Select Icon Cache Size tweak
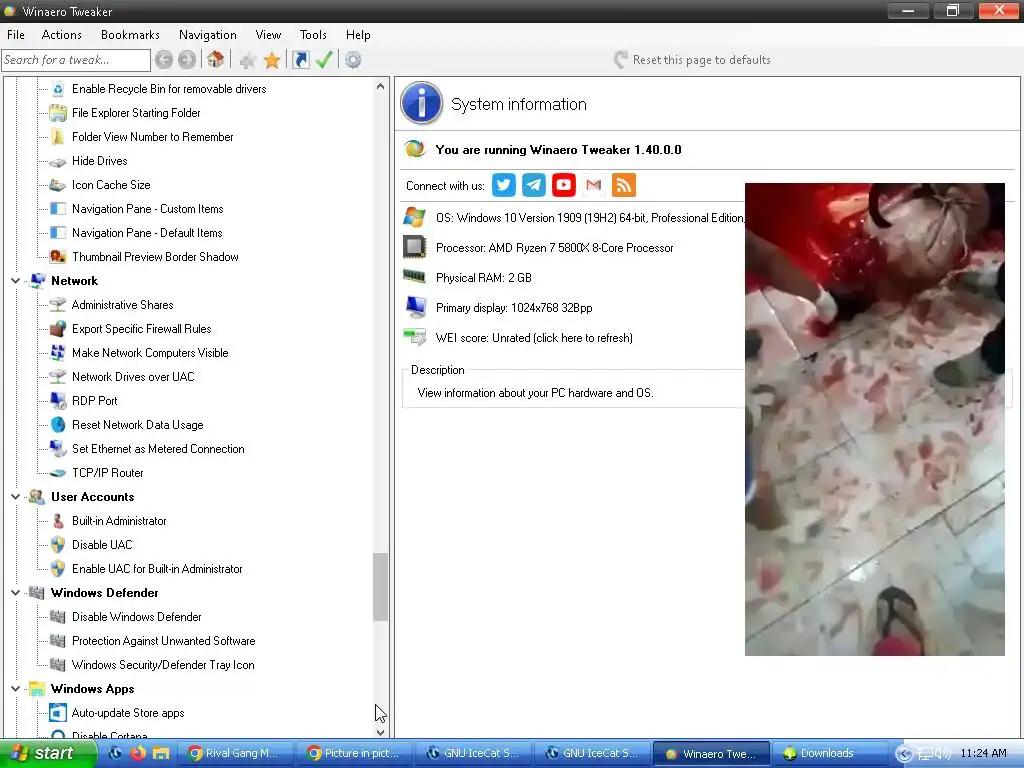Image resolution: width=1024 pixels, height=768 pixels. [111, 185]
